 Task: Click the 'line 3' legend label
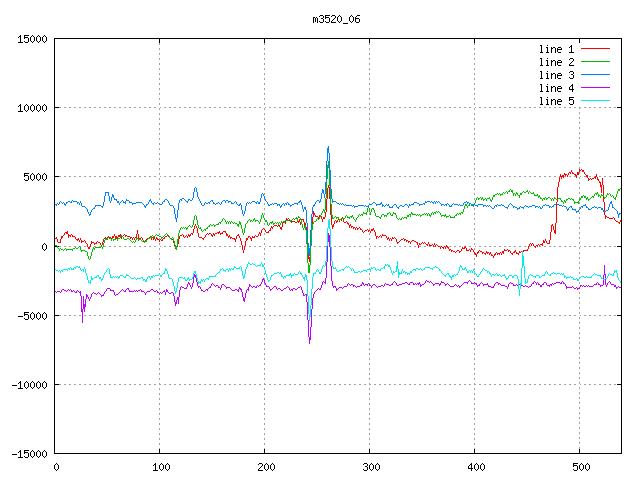click(x=556, y=75)
